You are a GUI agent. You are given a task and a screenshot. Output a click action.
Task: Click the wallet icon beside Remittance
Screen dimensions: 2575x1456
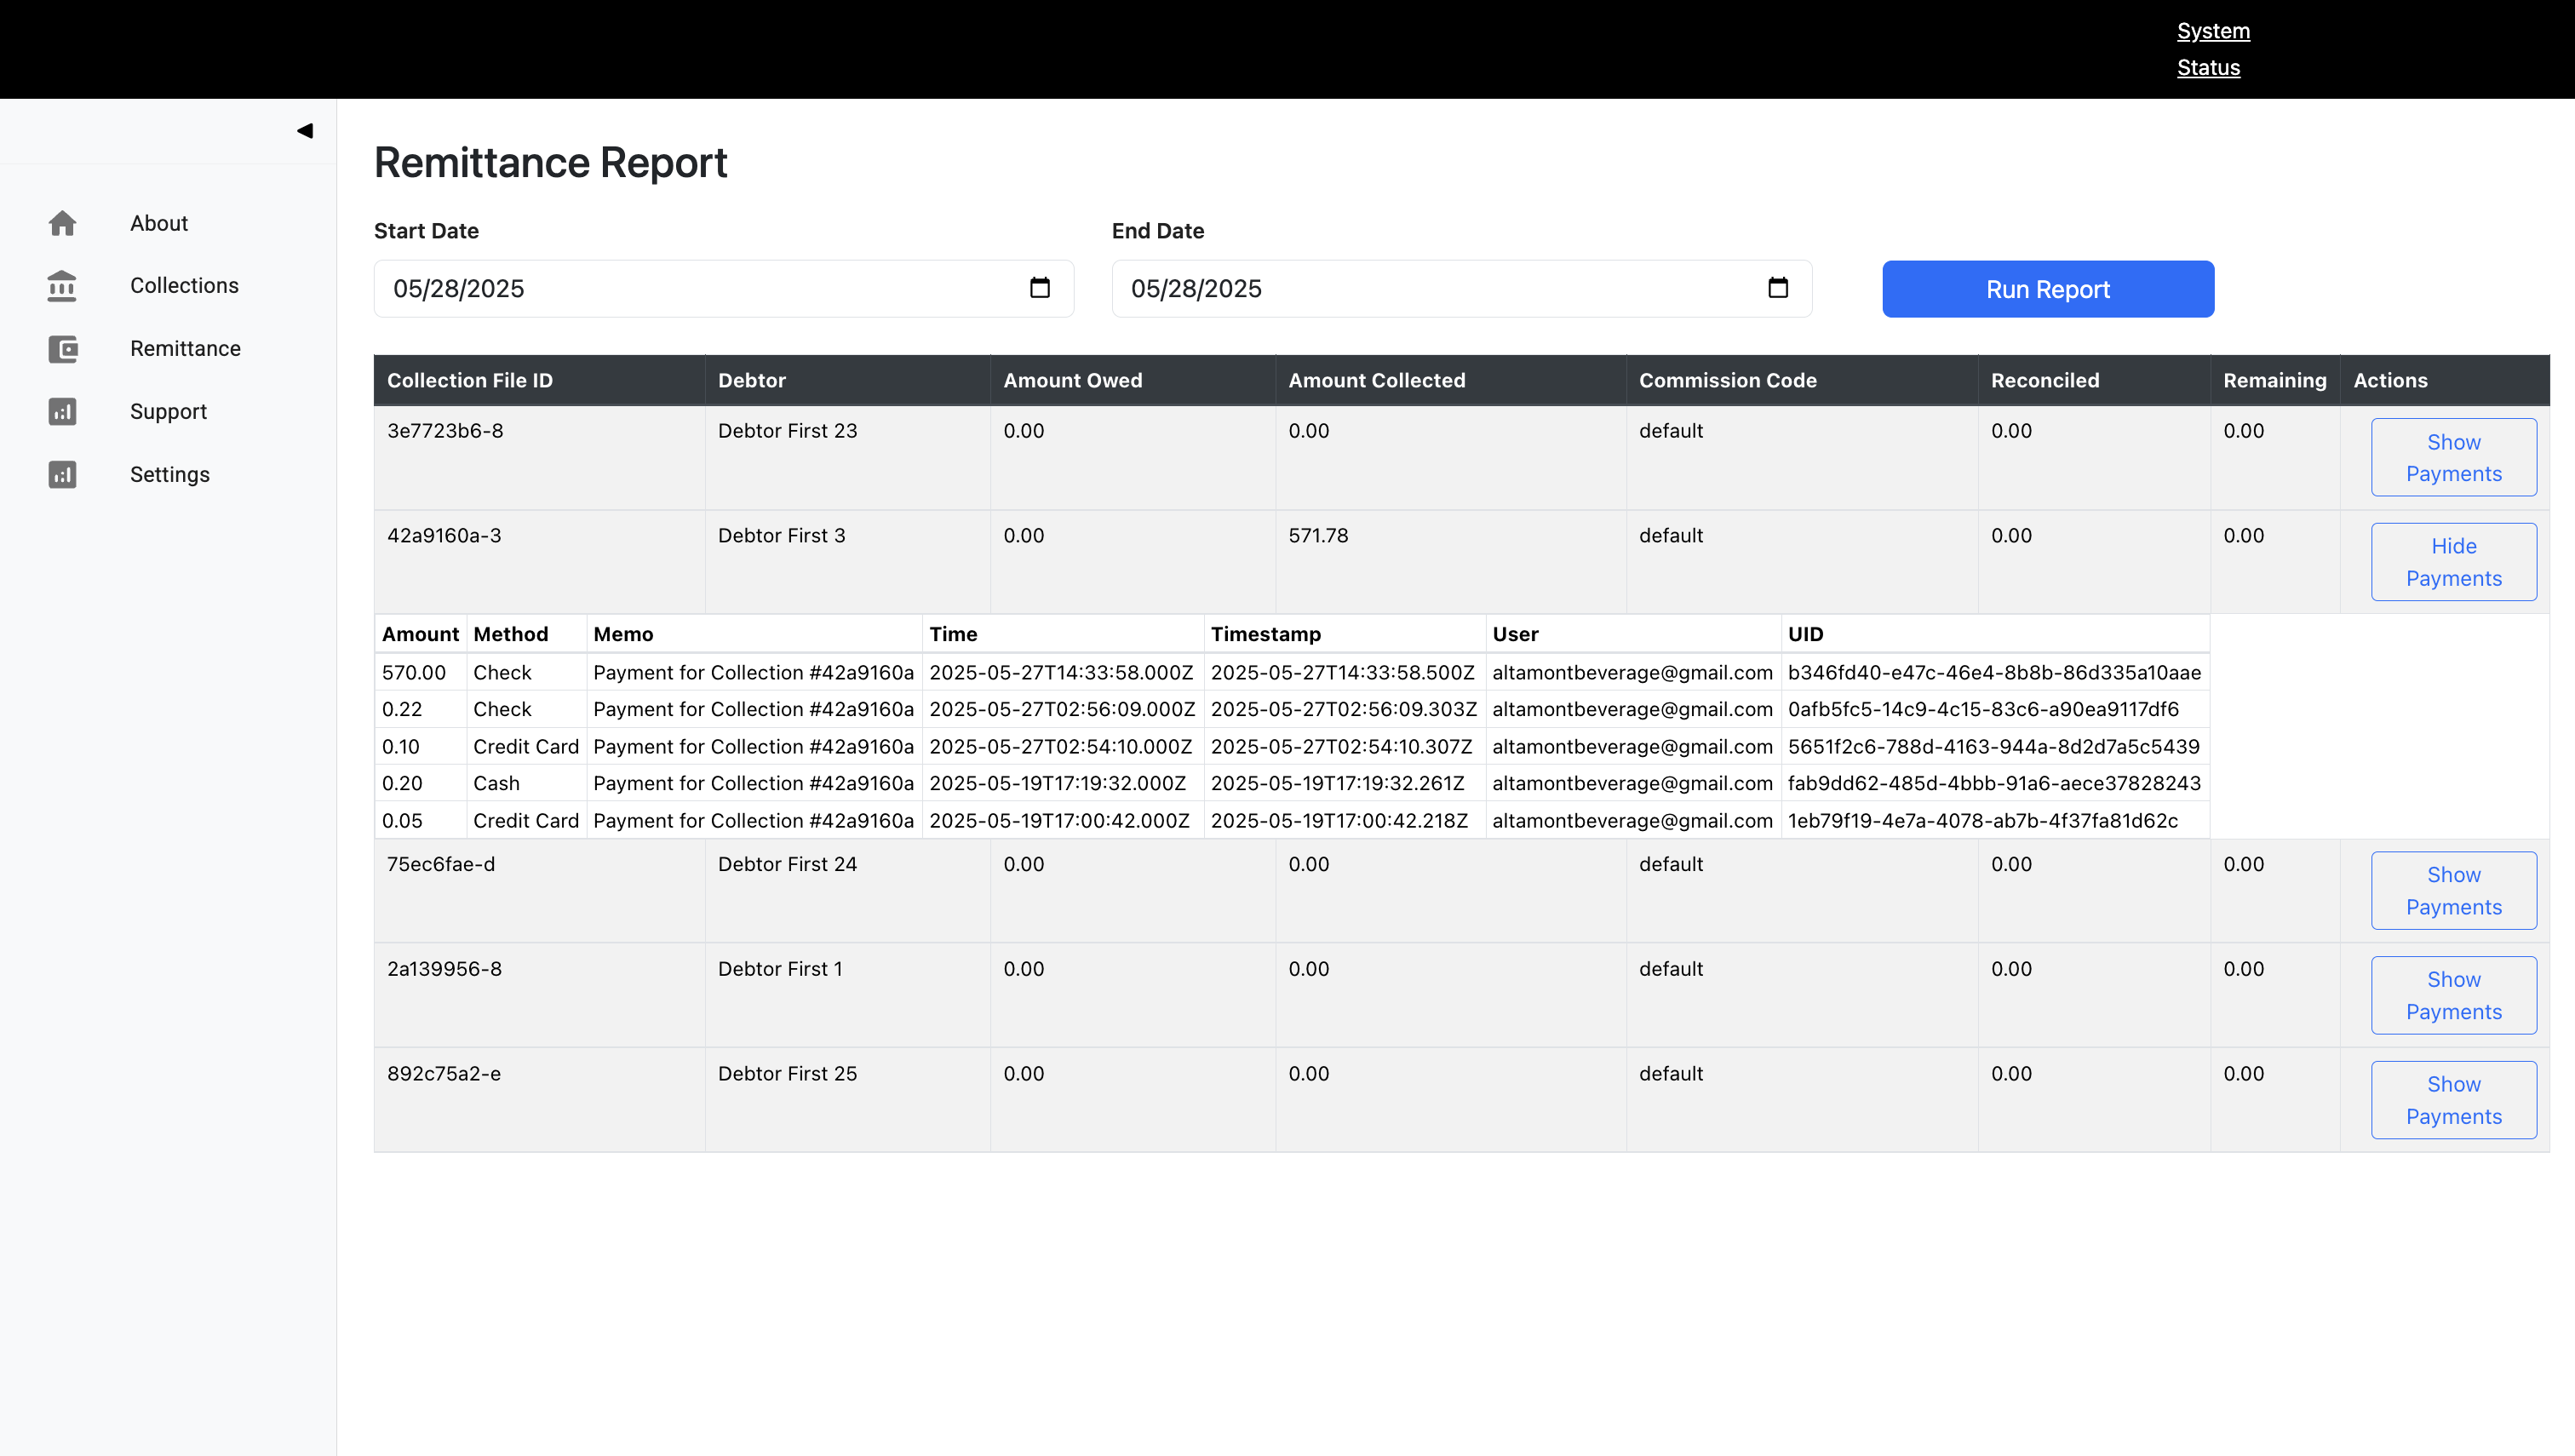[62, 349]
